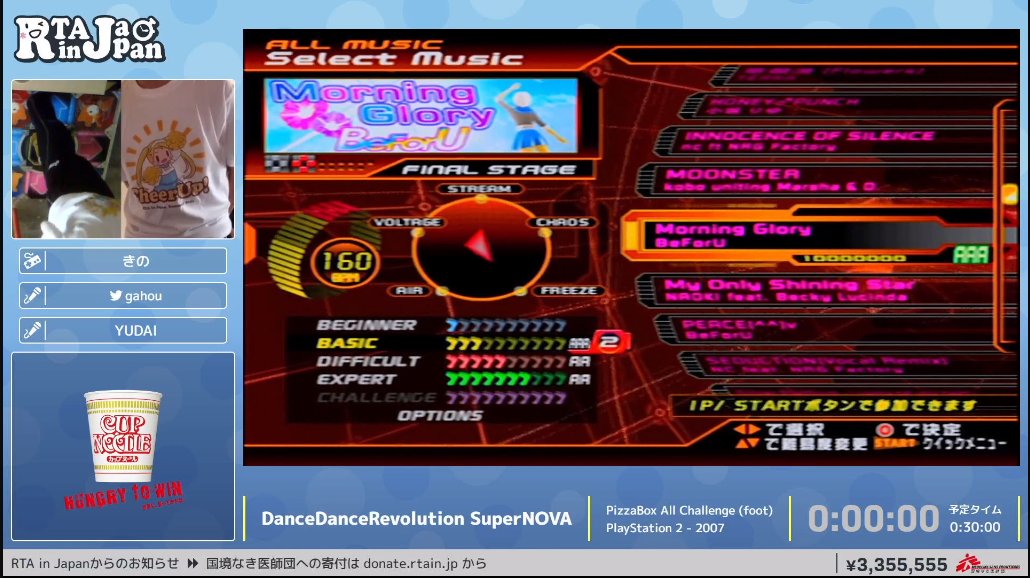Click the green AAA grade badge on Morning Glory
The height and width of the screenshot is (578, 1030).
point(971,254)
